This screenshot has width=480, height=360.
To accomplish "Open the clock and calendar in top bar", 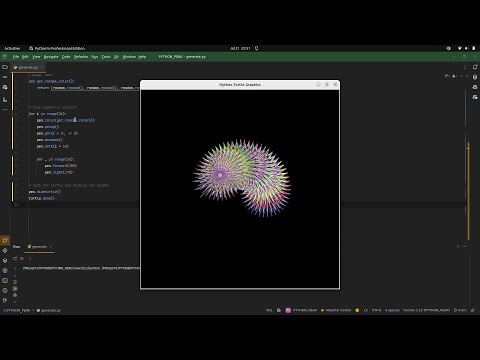I will coord(240,48).
